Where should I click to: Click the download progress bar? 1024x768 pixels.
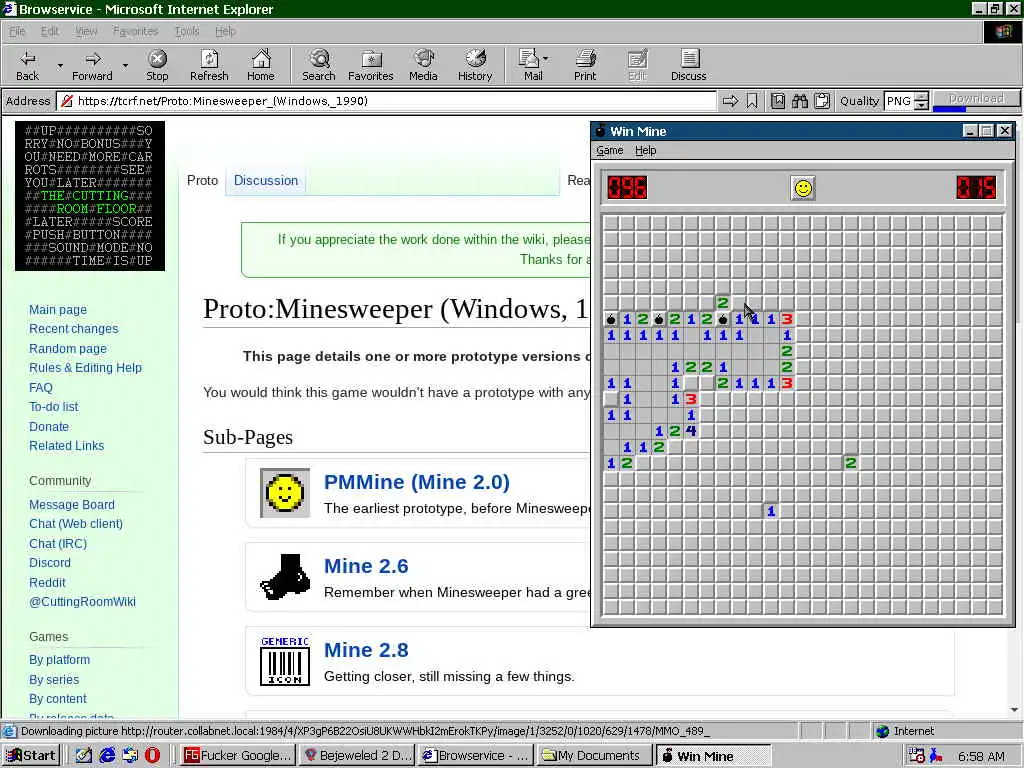(x=976, y=108)
